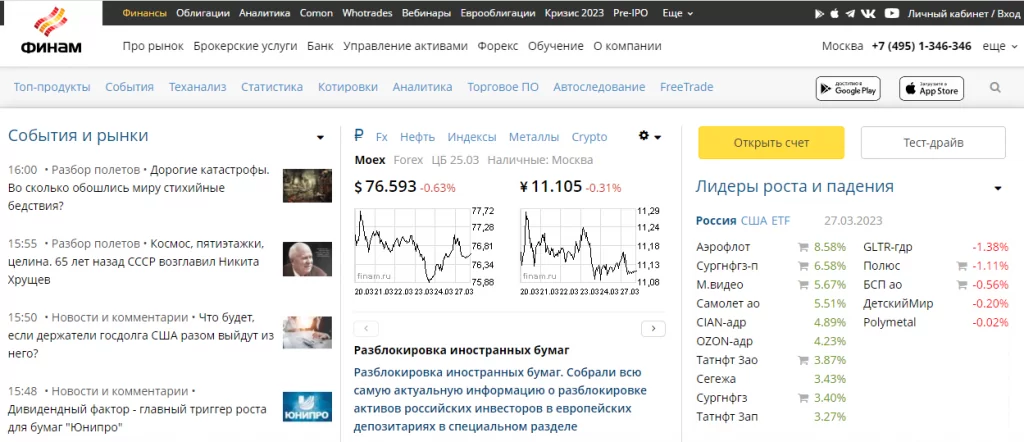This screenshot has width=1024, height=442.
Task: Switch to the Crypto quotes tab
Action: [589, 137]
